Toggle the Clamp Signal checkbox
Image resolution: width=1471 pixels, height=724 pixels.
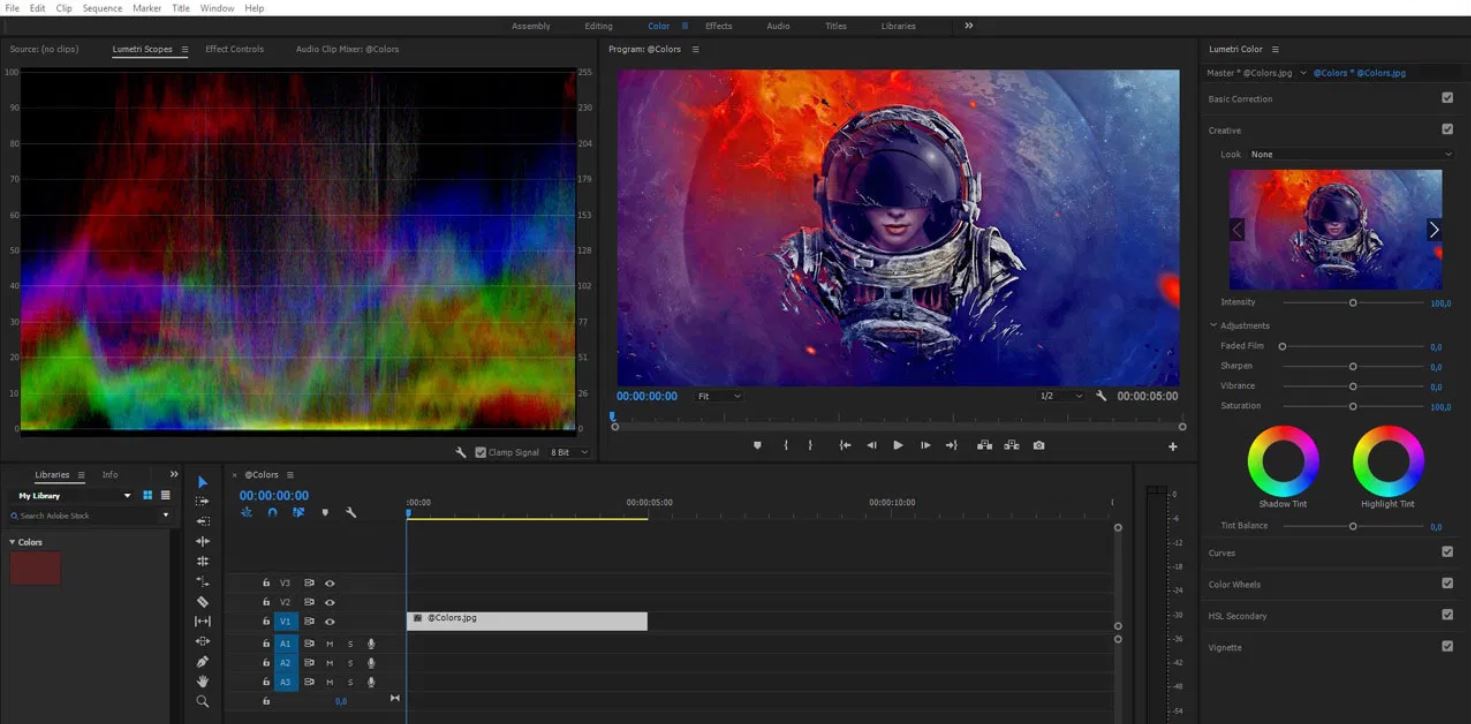(x=481, y=452)
